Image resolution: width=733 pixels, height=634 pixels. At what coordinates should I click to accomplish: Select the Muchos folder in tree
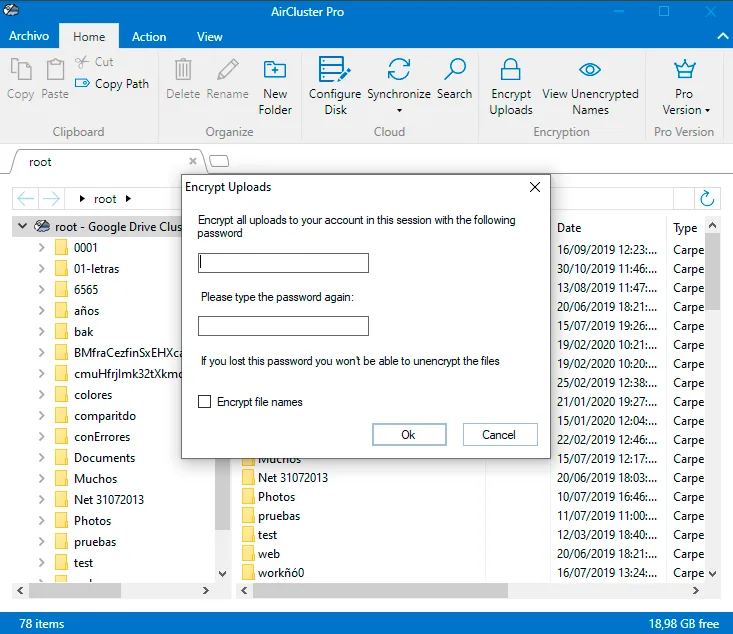pos(95,478)
